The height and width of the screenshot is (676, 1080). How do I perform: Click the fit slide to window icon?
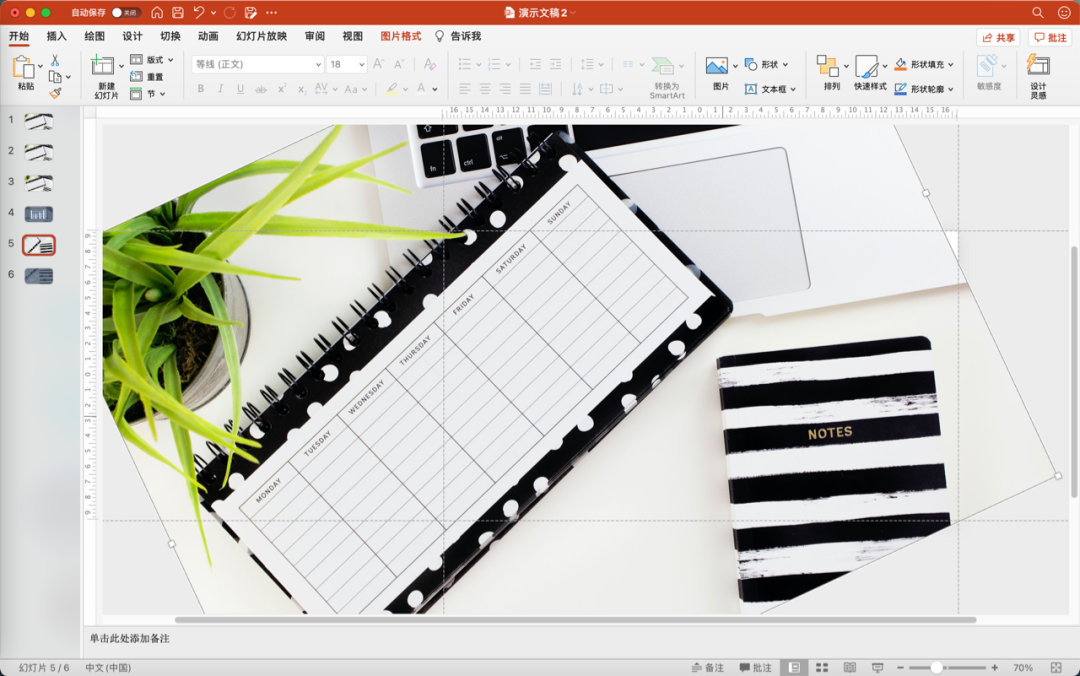(1056, 667)
